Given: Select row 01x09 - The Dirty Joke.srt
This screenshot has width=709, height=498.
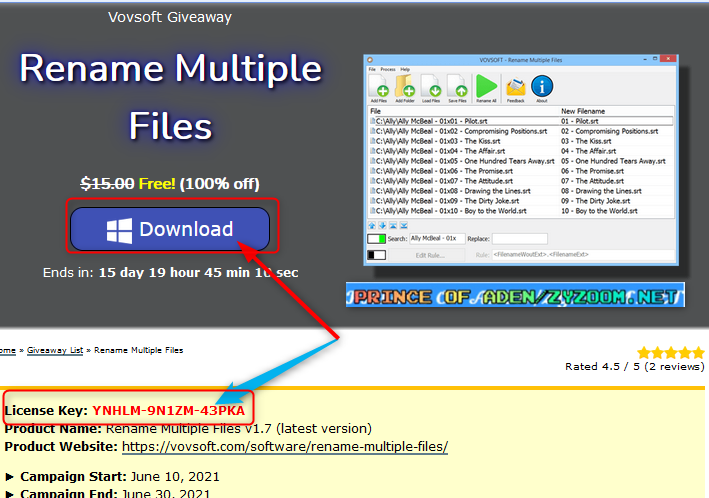Looking at the screenshot, I should click(x=521, y=201).
